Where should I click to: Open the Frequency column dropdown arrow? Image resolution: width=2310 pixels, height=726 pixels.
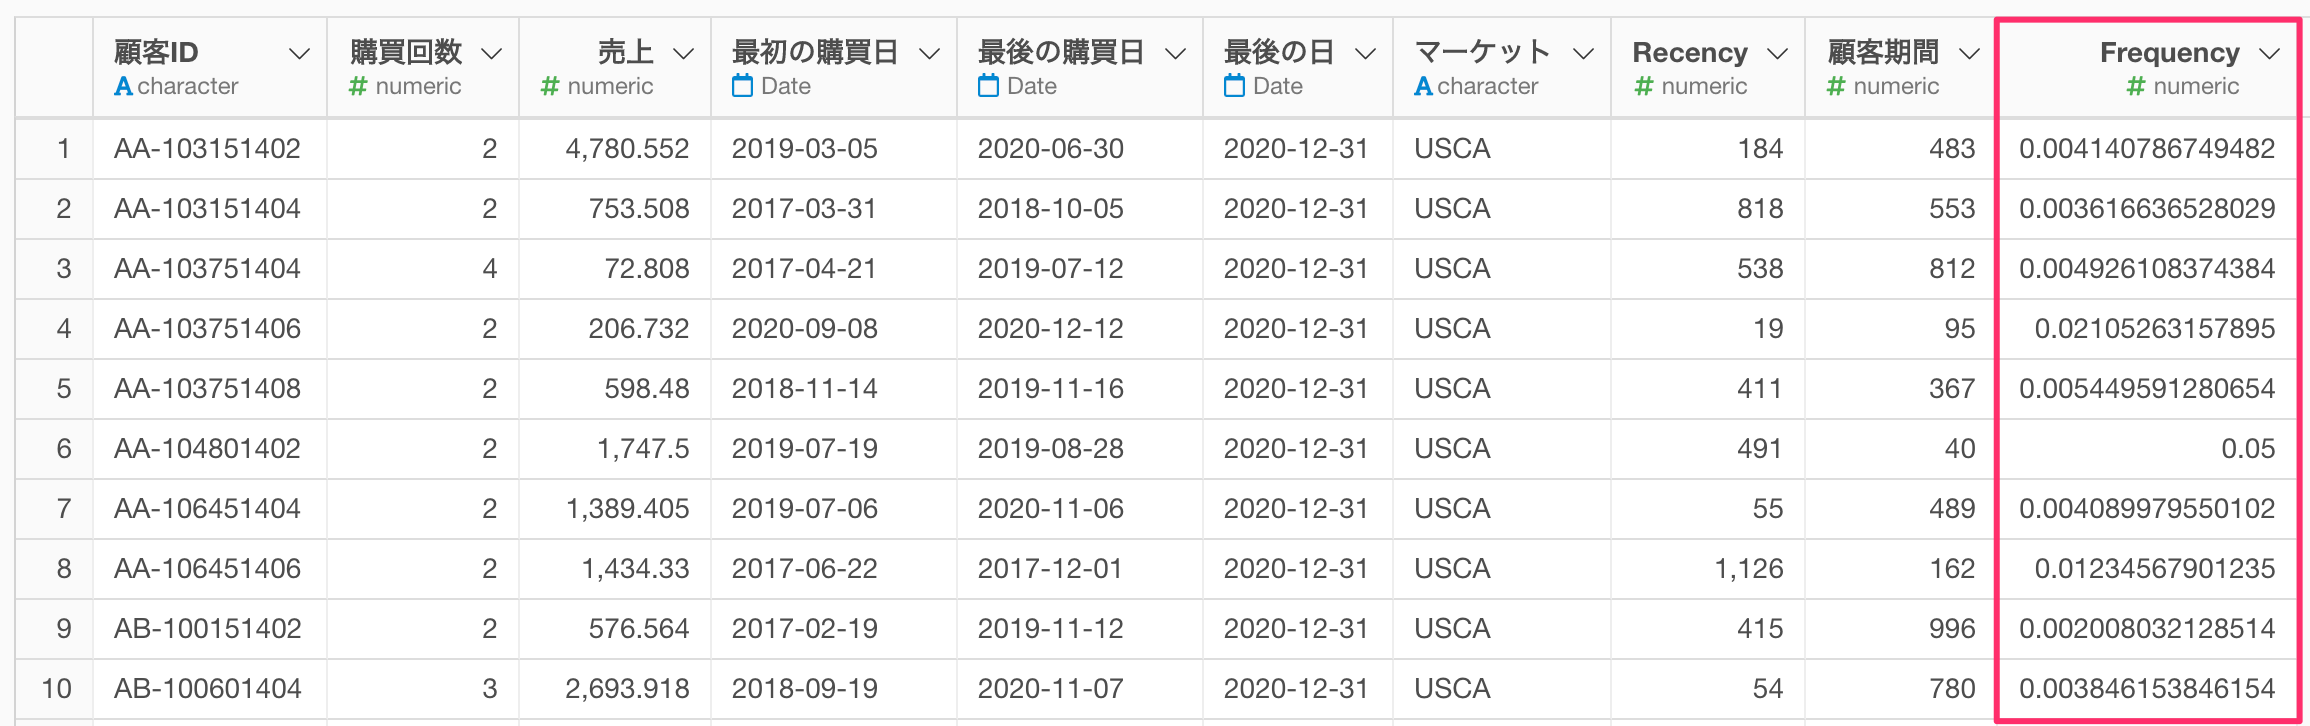(x=2270, y=54)
